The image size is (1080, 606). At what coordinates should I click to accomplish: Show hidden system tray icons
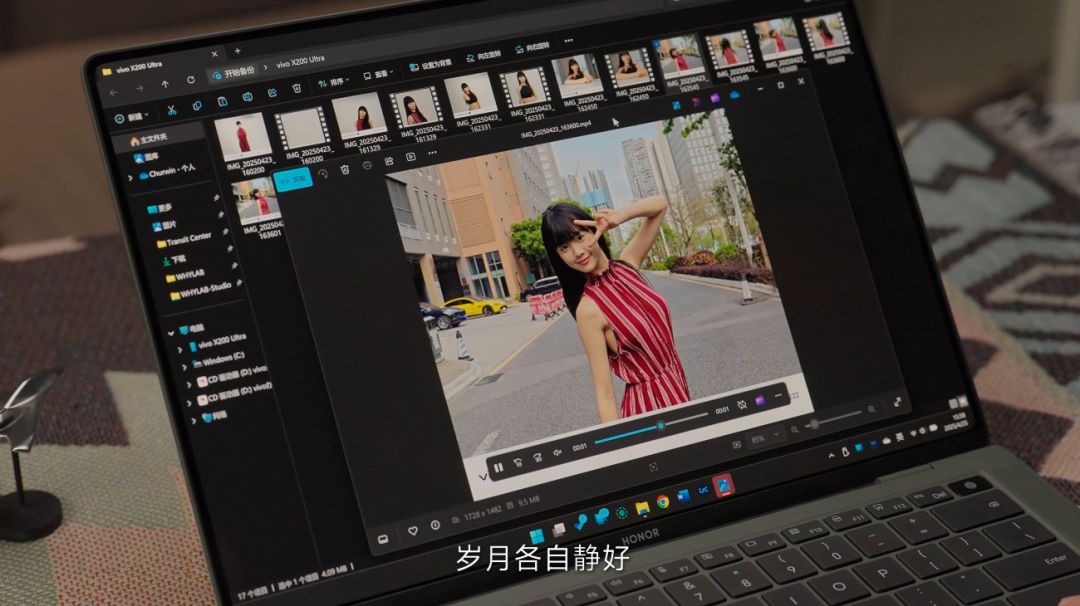pyautogui.click(x=831, y=455)
